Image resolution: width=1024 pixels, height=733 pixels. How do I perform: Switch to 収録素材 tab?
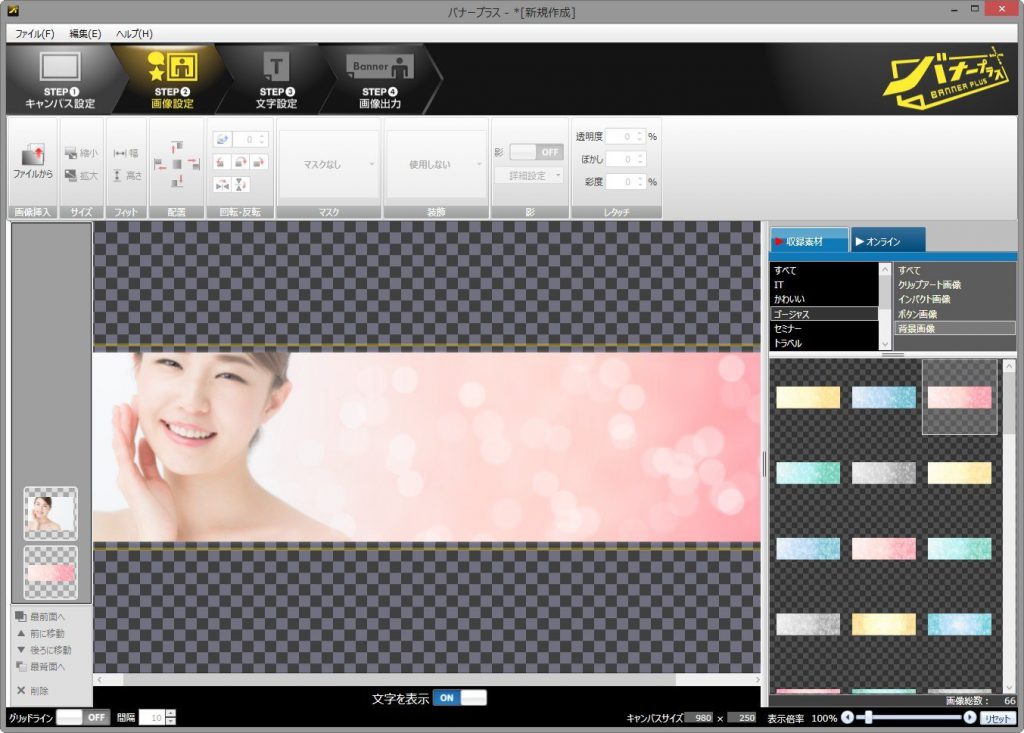pyautogui.click(x=808, y=240)
